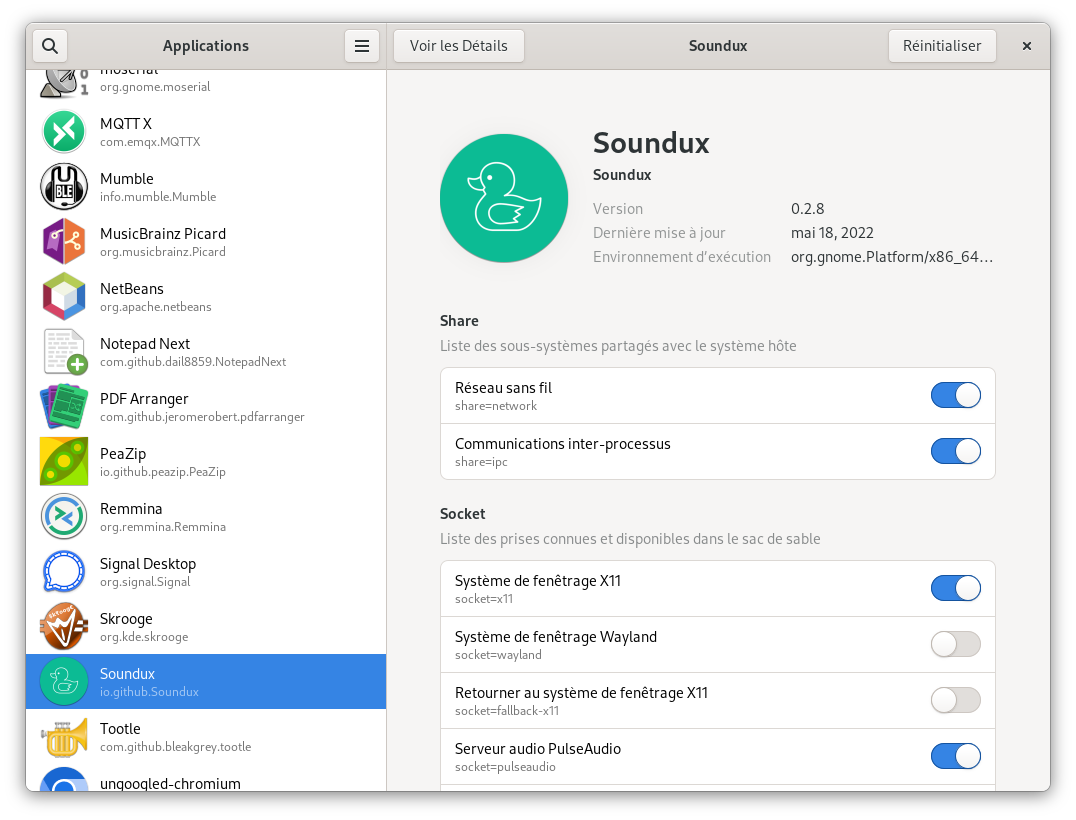Click the Share section heading
The image size is (1076, 820).
[459, 320]
